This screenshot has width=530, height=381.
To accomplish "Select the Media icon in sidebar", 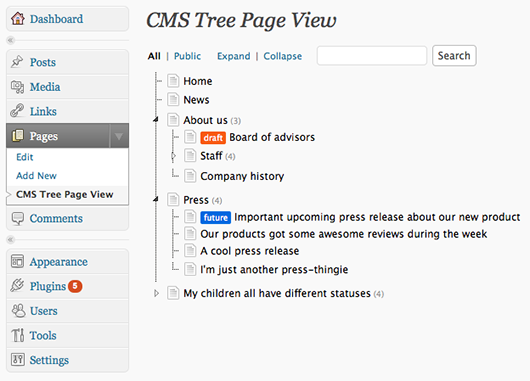I will [x=17, y=87].
